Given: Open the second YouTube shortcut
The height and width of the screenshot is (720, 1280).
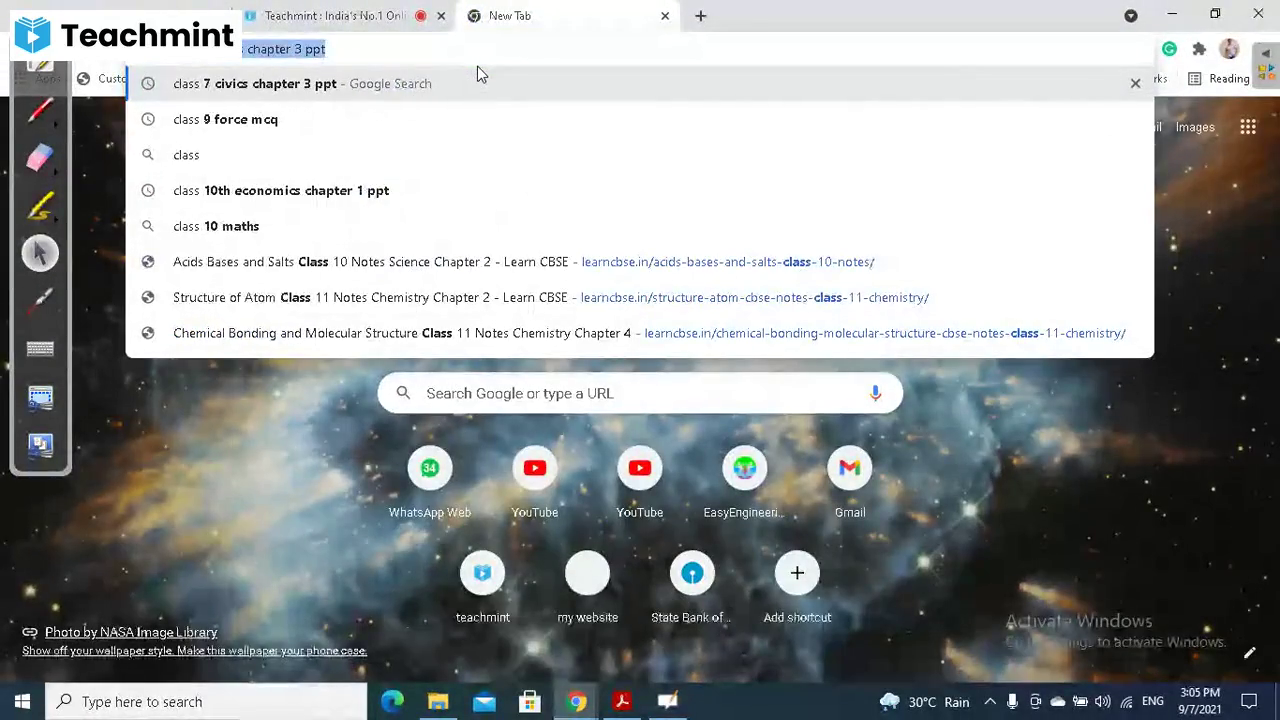Looking at the screenshot, I should [x=640, y=484].
